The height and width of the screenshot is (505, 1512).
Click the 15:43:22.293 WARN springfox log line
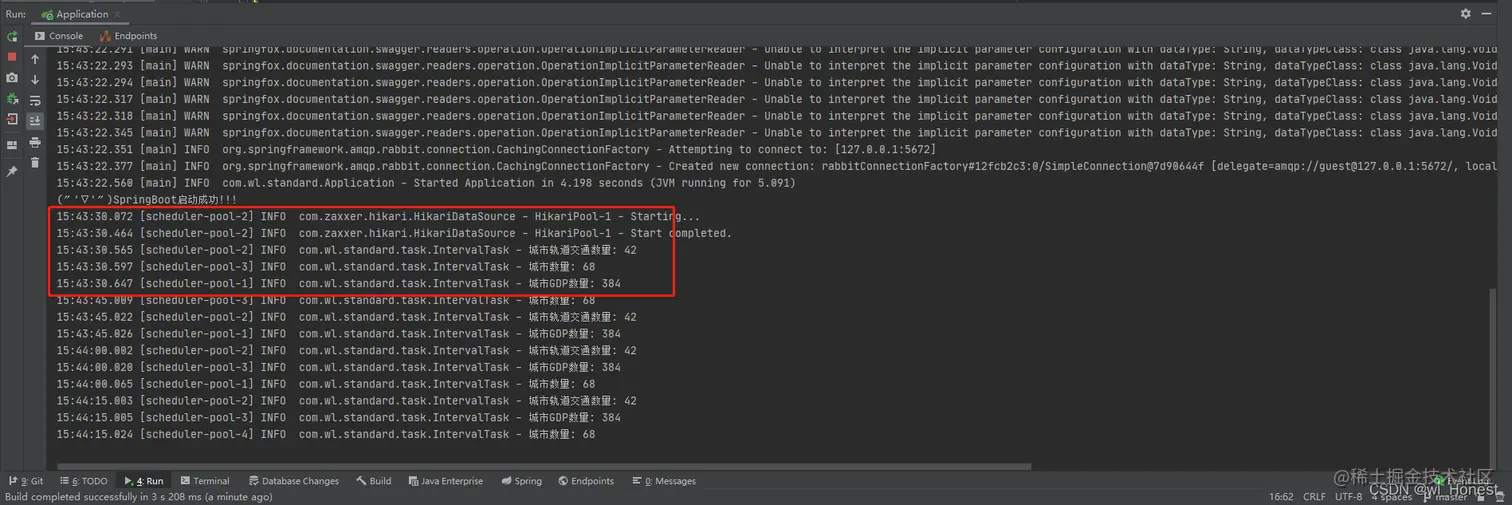point(776,66)
